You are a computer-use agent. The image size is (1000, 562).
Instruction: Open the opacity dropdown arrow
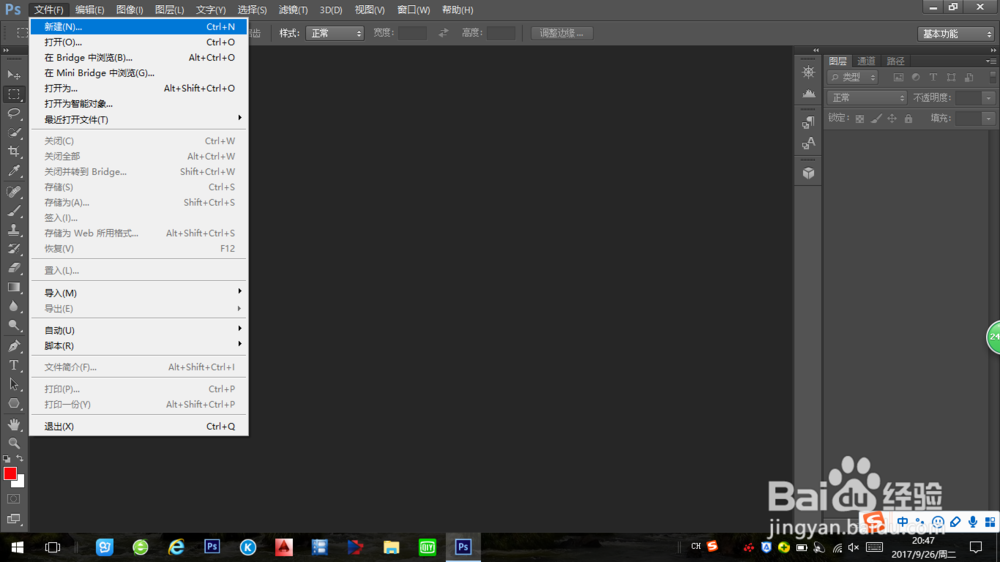click(x=989, y=98)
